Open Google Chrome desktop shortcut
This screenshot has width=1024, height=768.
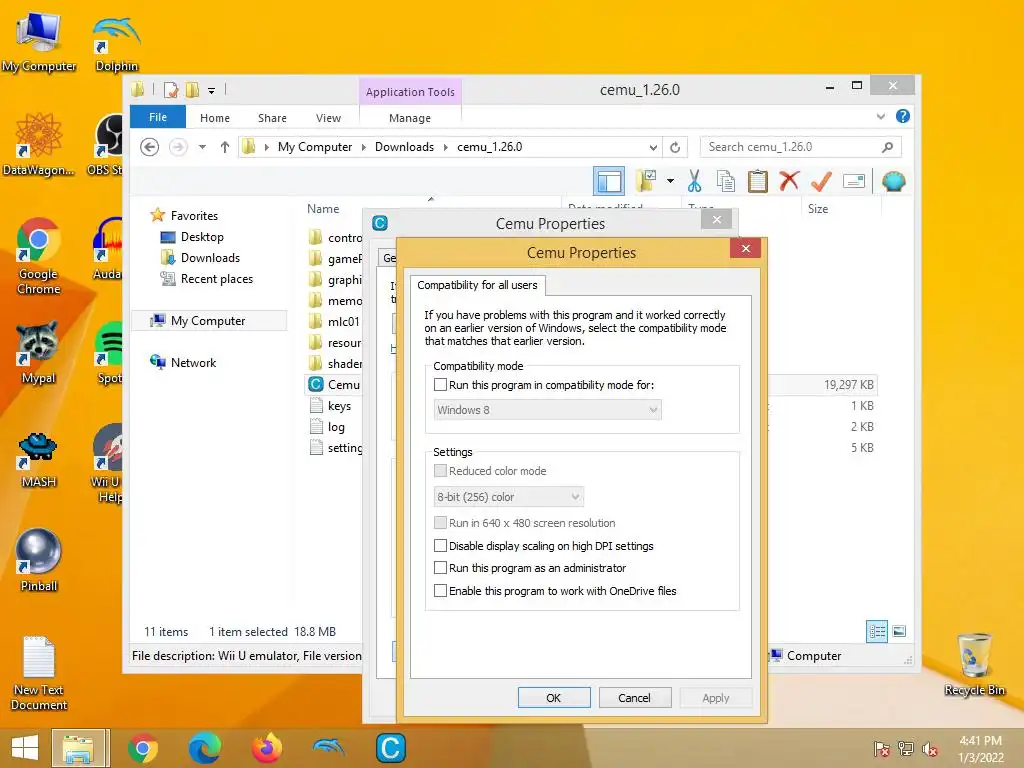coord(39,255)
